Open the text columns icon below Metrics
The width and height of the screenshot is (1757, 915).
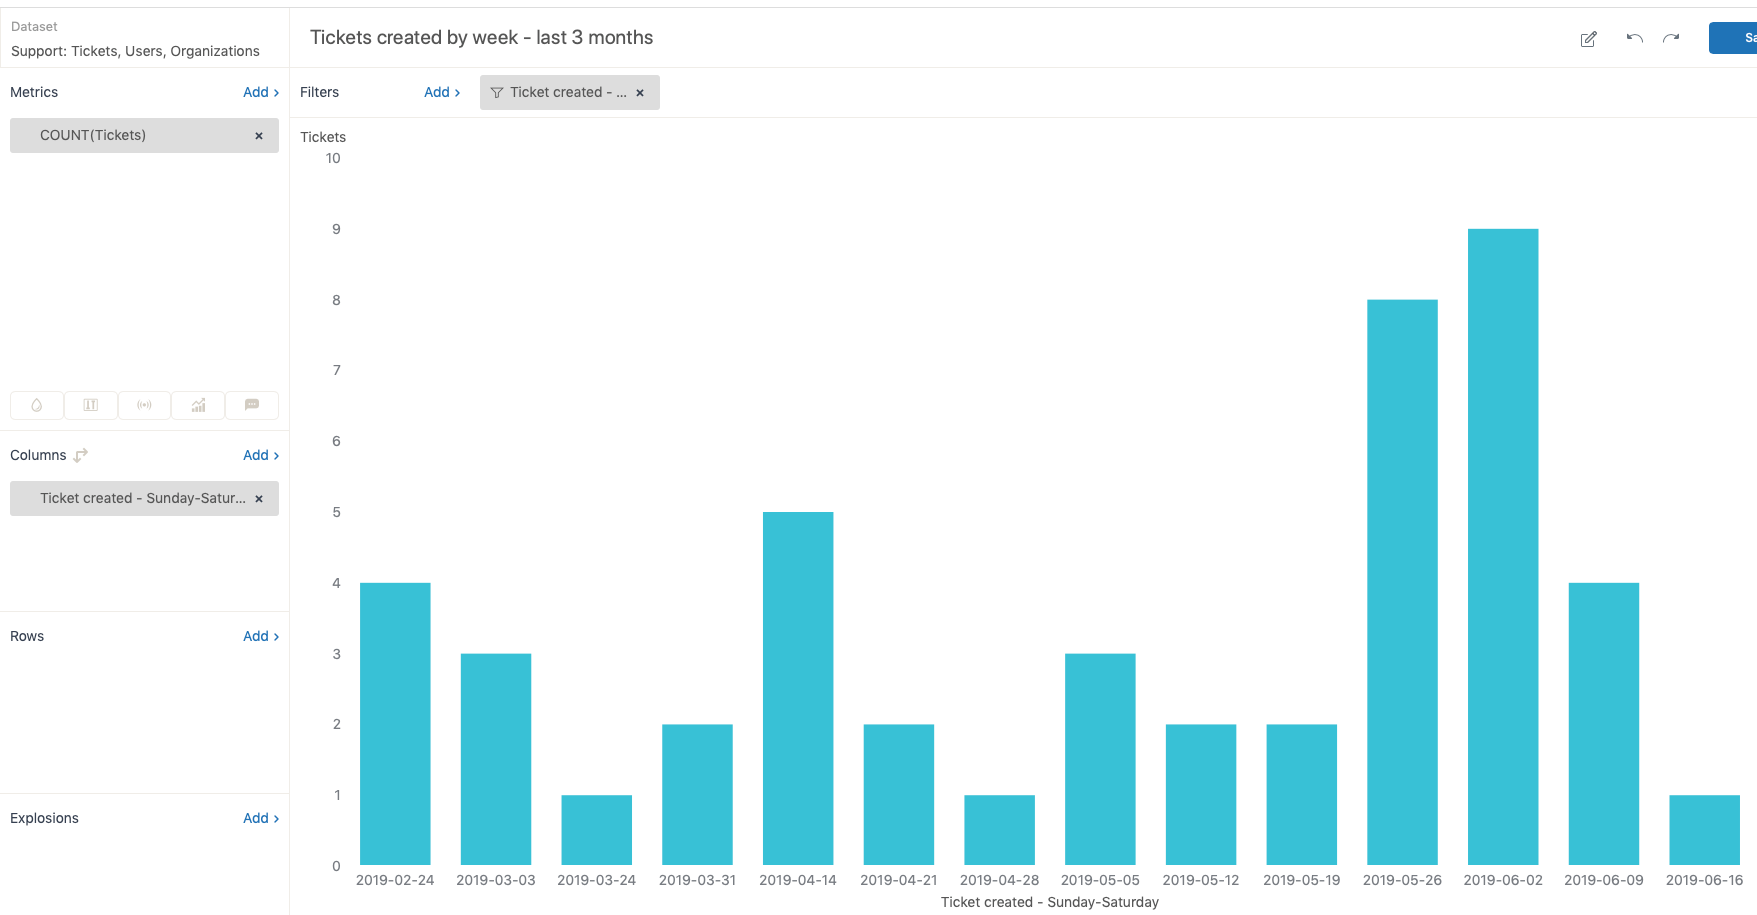91,405
